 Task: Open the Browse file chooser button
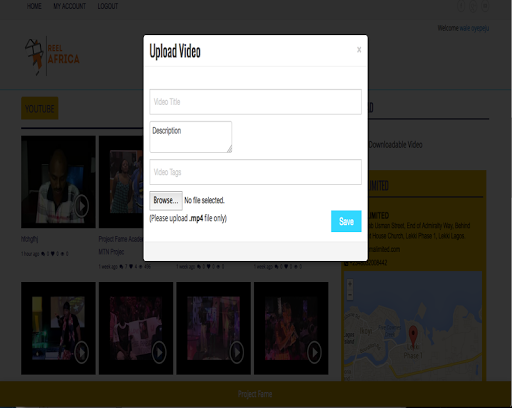(166, 200)
